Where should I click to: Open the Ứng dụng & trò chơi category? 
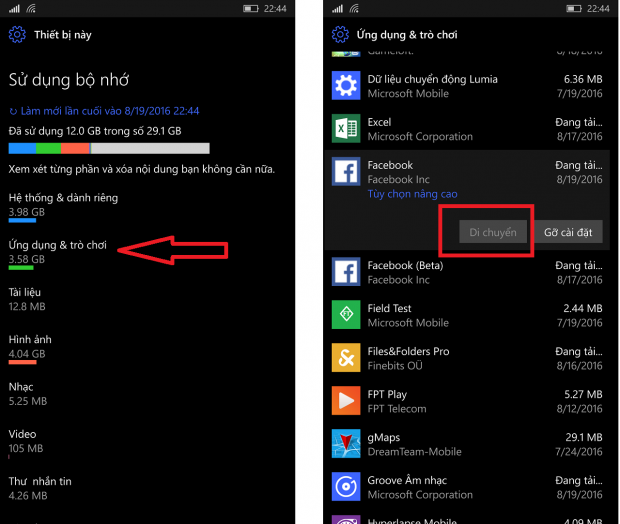58,245
